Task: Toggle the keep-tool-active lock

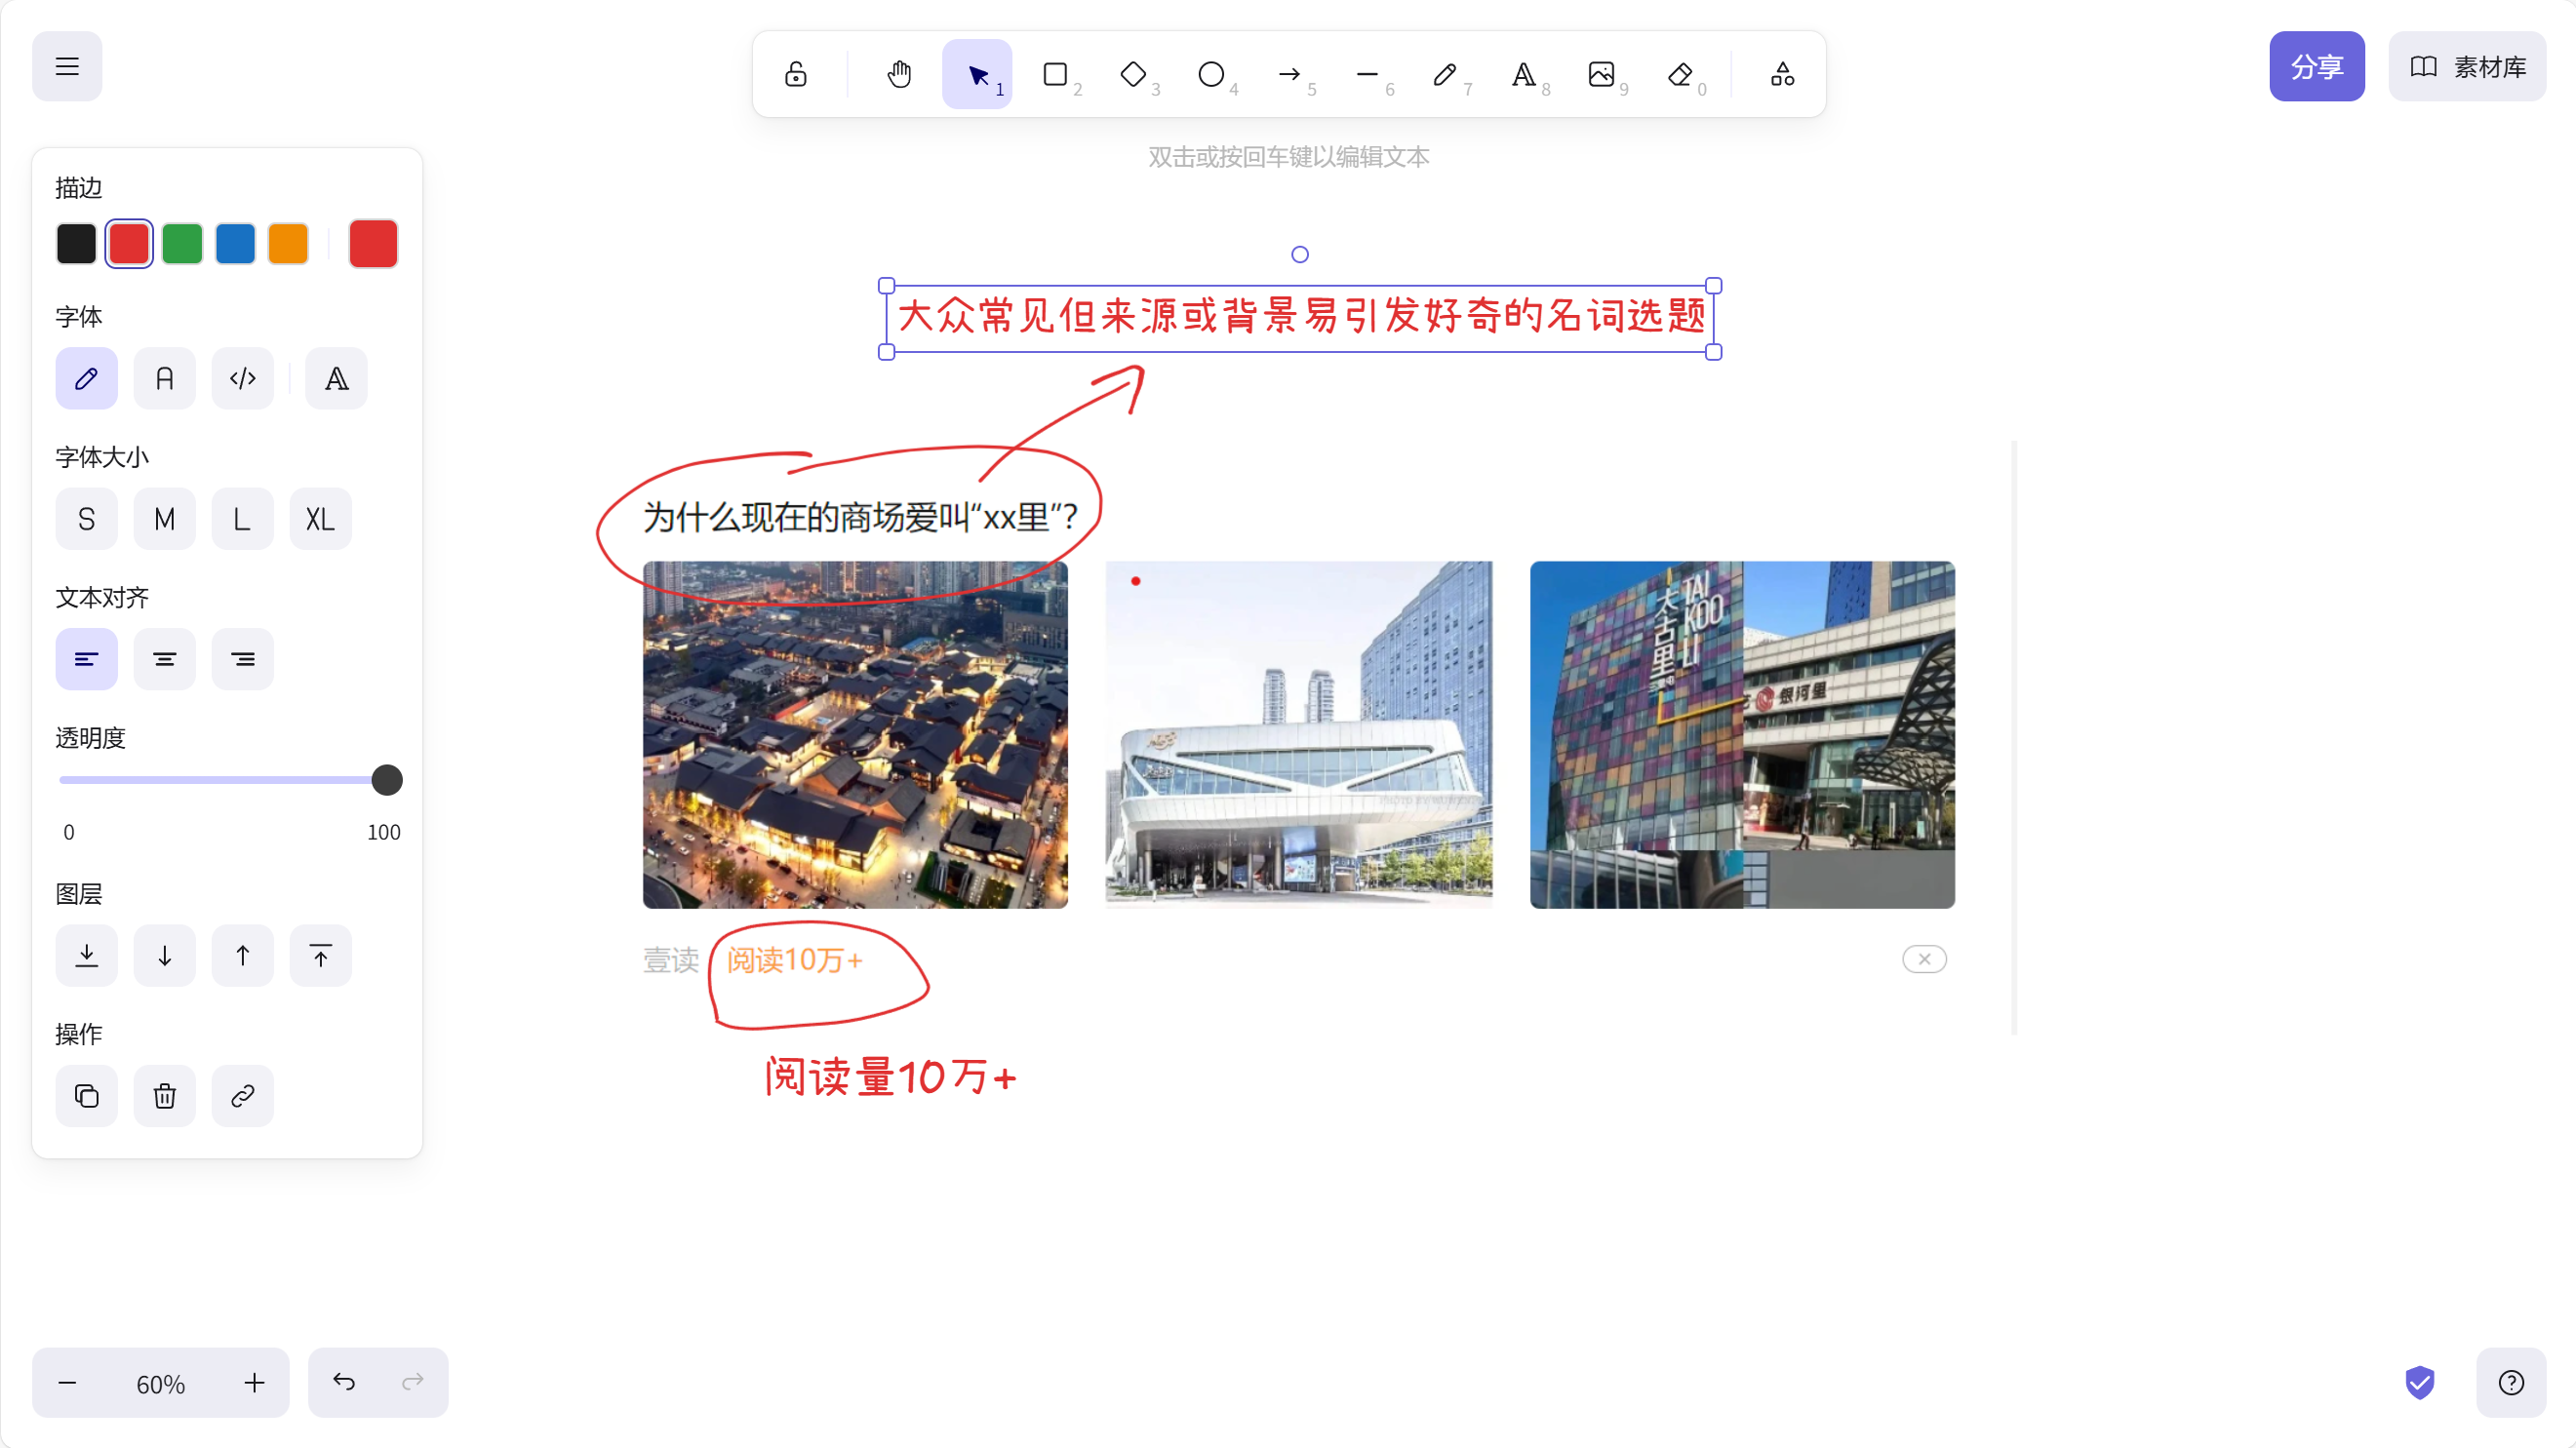Action: click(795, 74)
